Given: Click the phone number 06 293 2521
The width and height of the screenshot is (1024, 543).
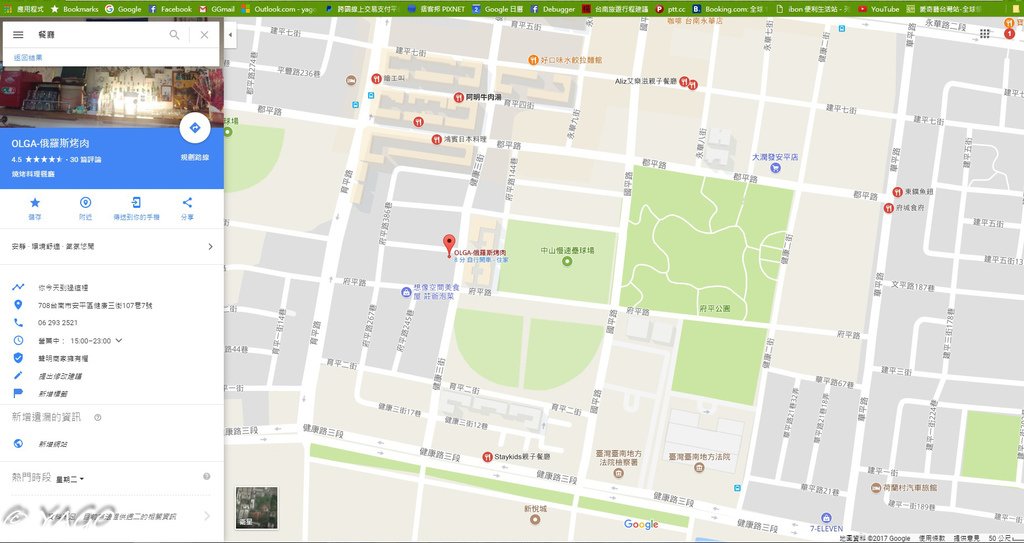Looking at the screenshot, I should click(x=57, y=323).
